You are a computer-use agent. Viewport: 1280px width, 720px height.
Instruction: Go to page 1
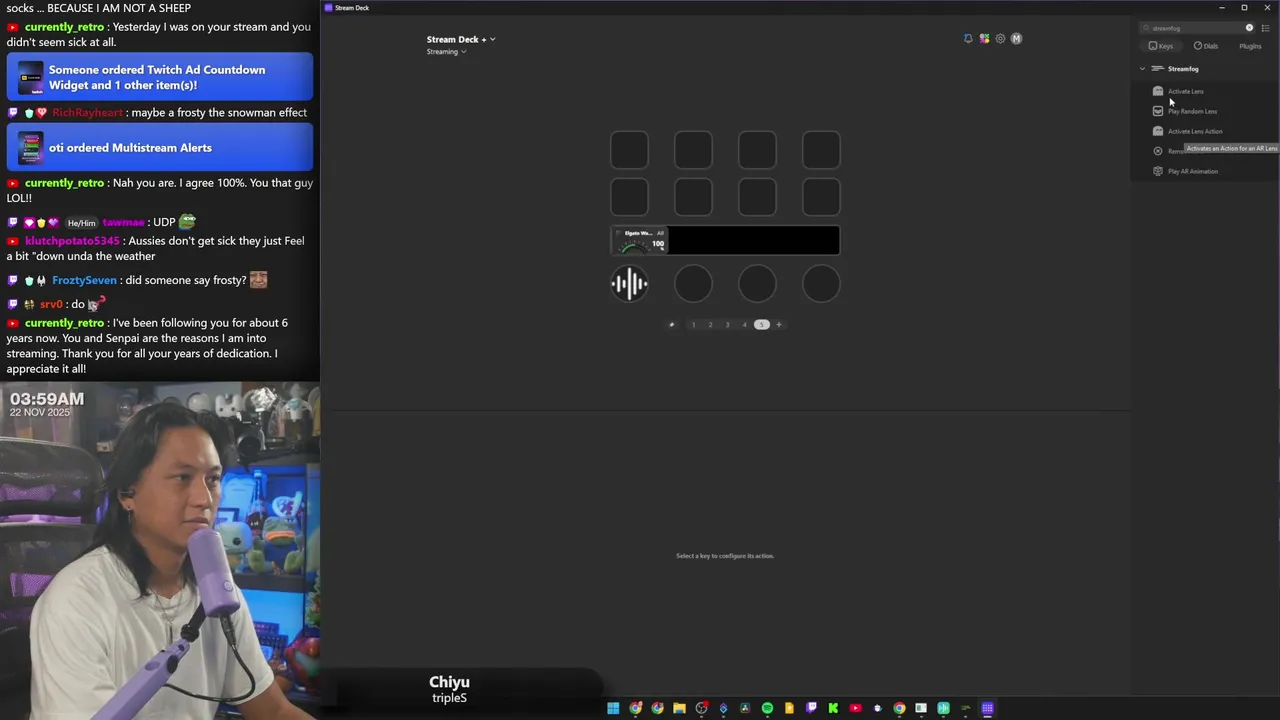693,324
